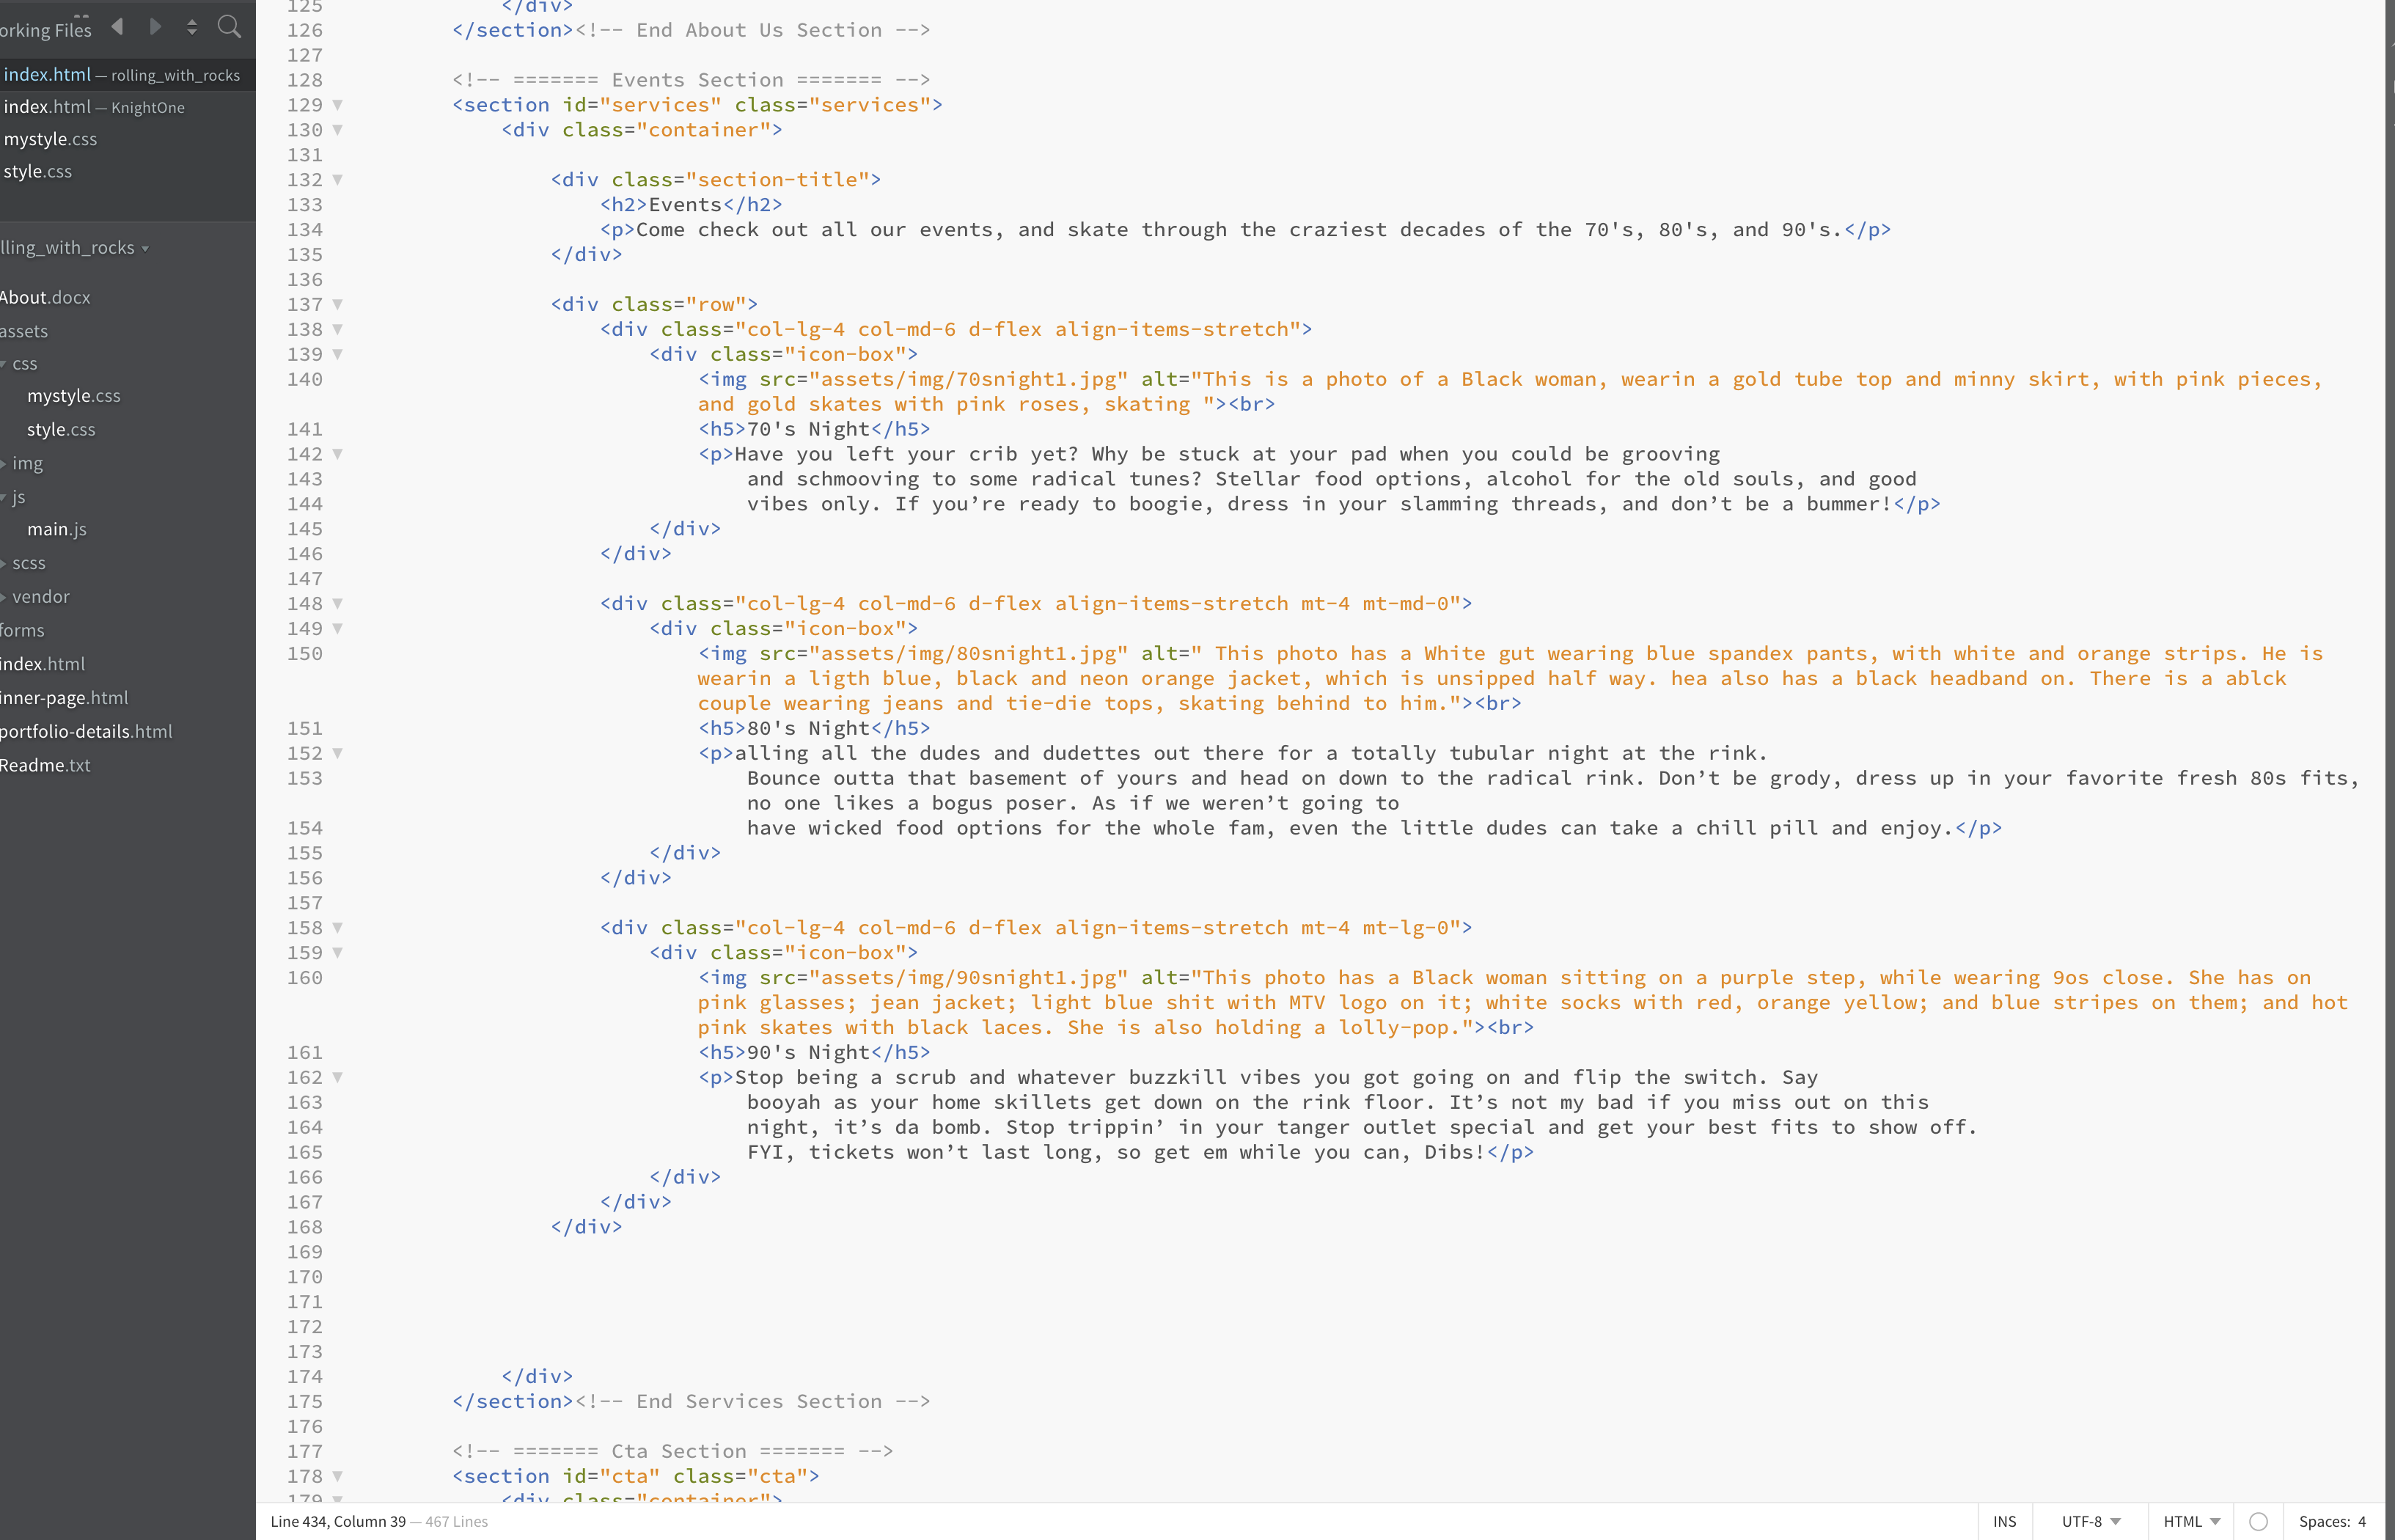Collapse code fold arrow at line 129
Screen dimensions: 2395x1540
(x=338, y=105)
